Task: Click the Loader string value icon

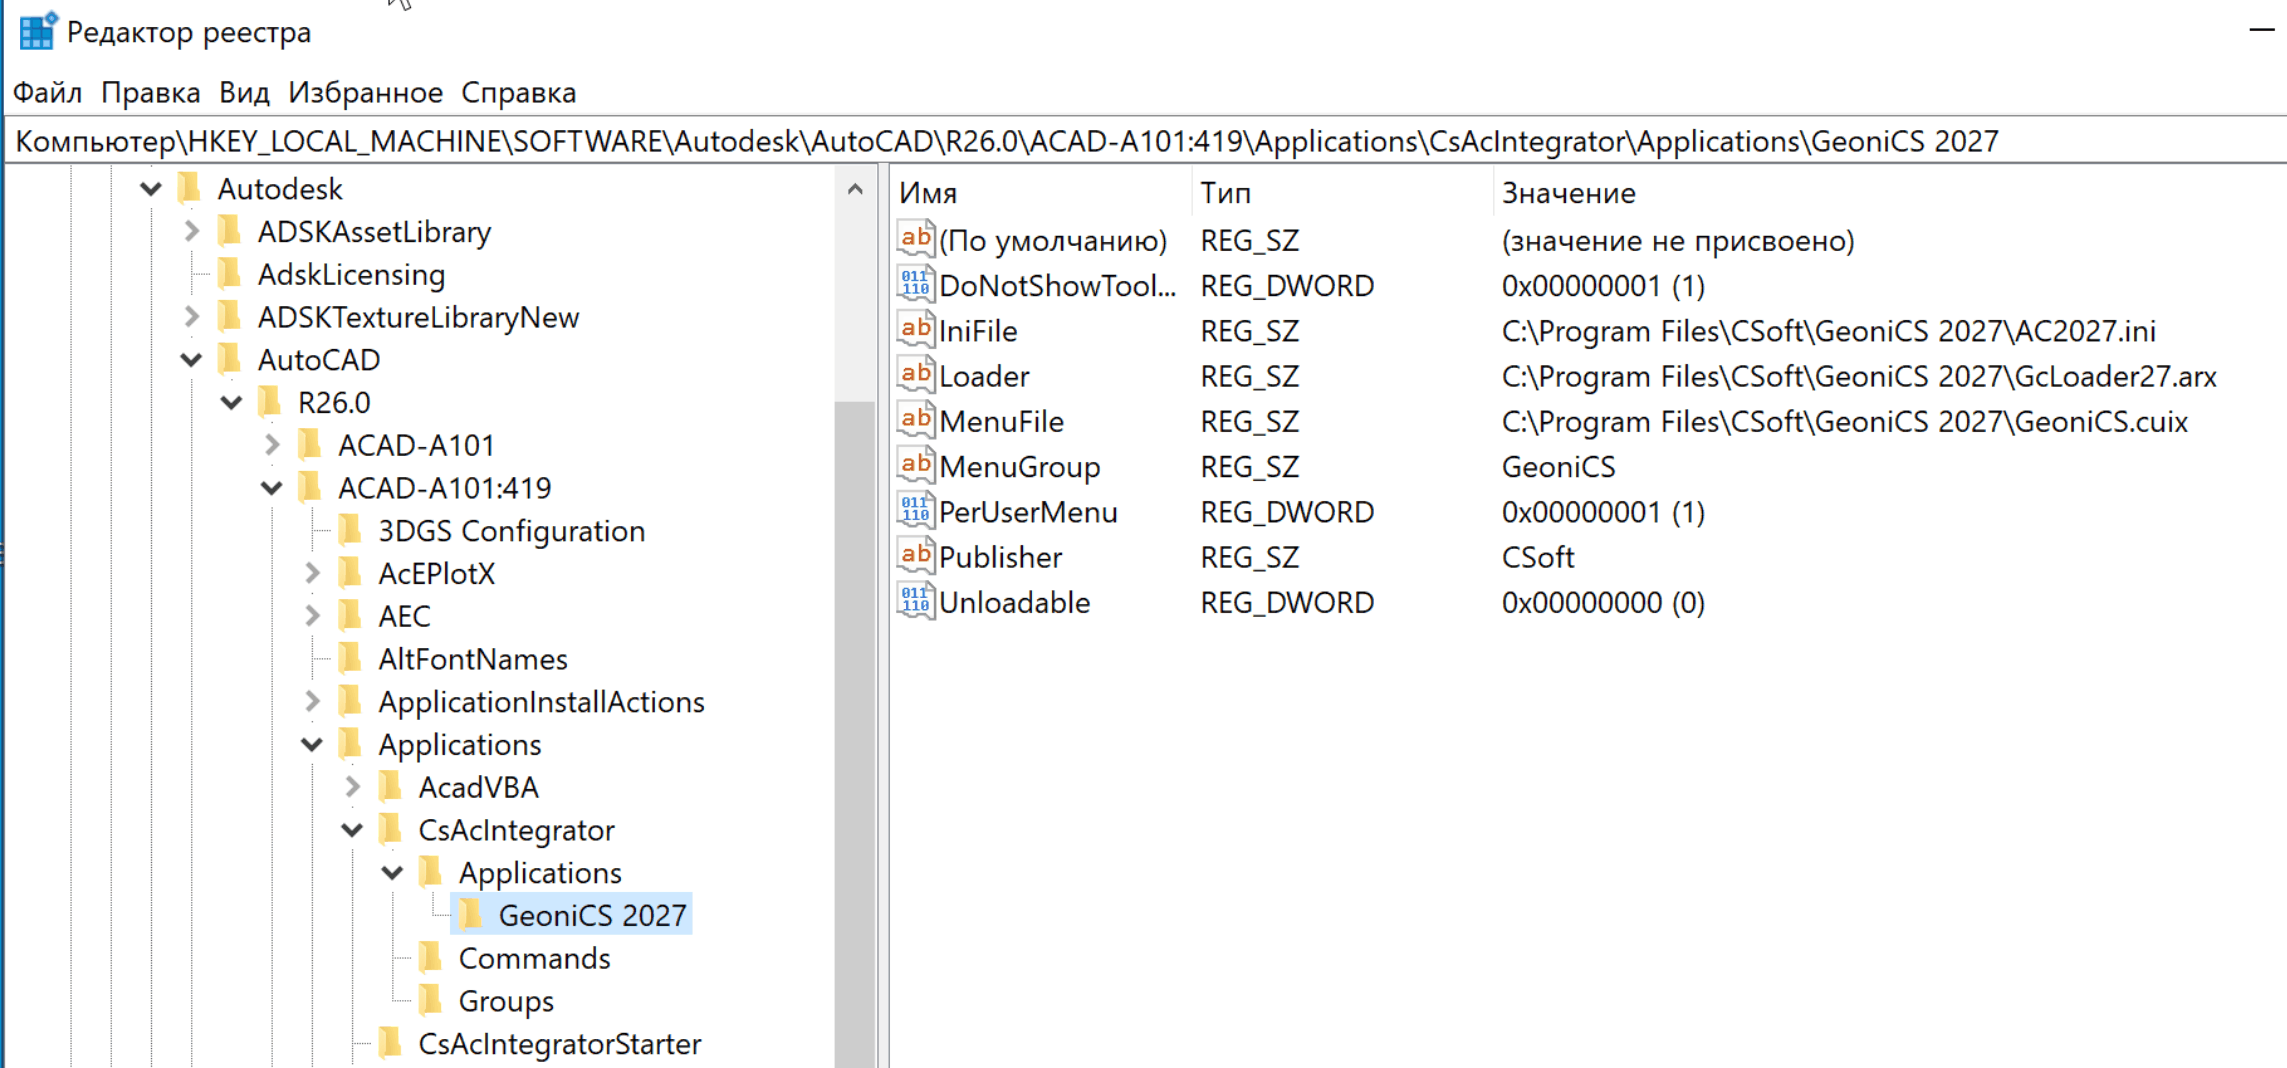Action: [915, 376]
